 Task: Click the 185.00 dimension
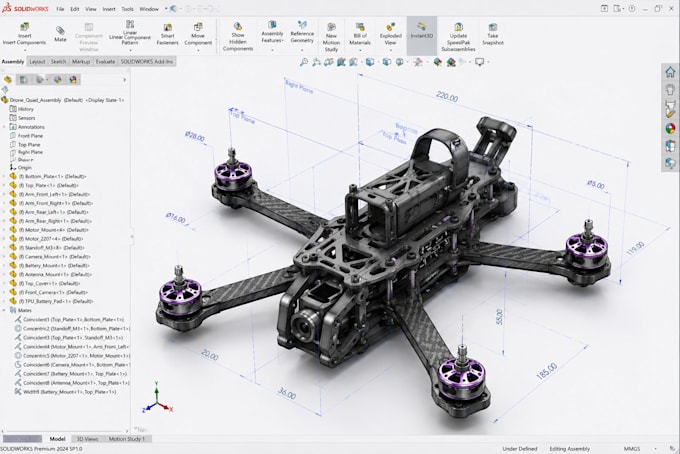click(x=546, y=371)
